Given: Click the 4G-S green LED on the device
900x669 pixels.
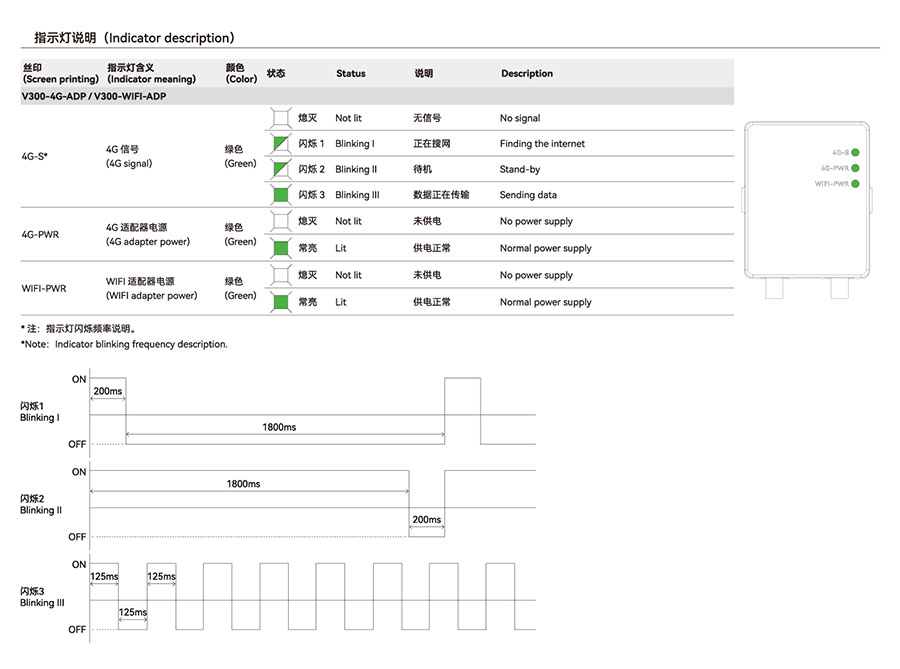Looking at the screenshot, I should (856, 152).
